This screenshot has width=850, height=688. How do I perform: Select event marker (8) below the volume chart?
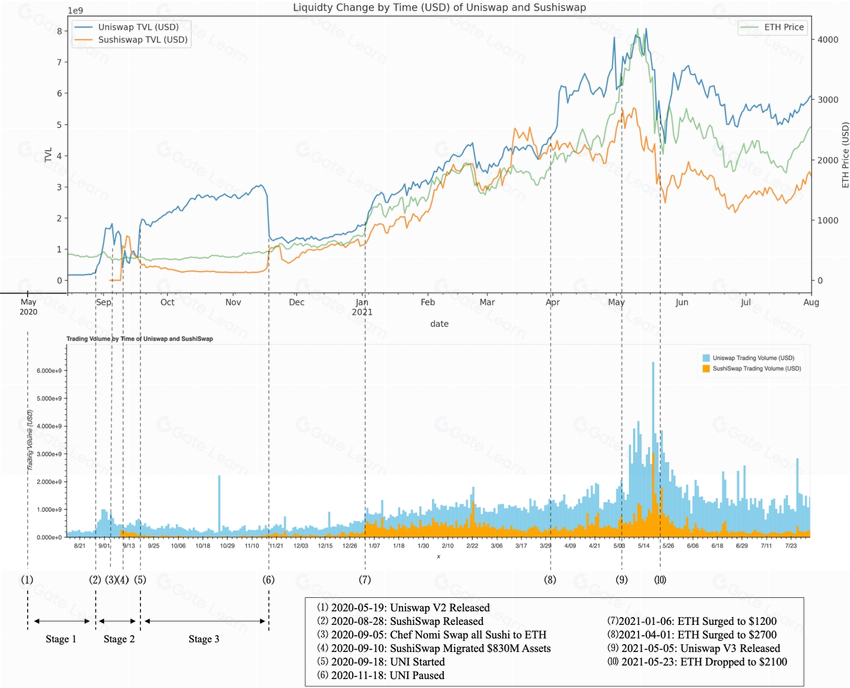click(550, 580)
